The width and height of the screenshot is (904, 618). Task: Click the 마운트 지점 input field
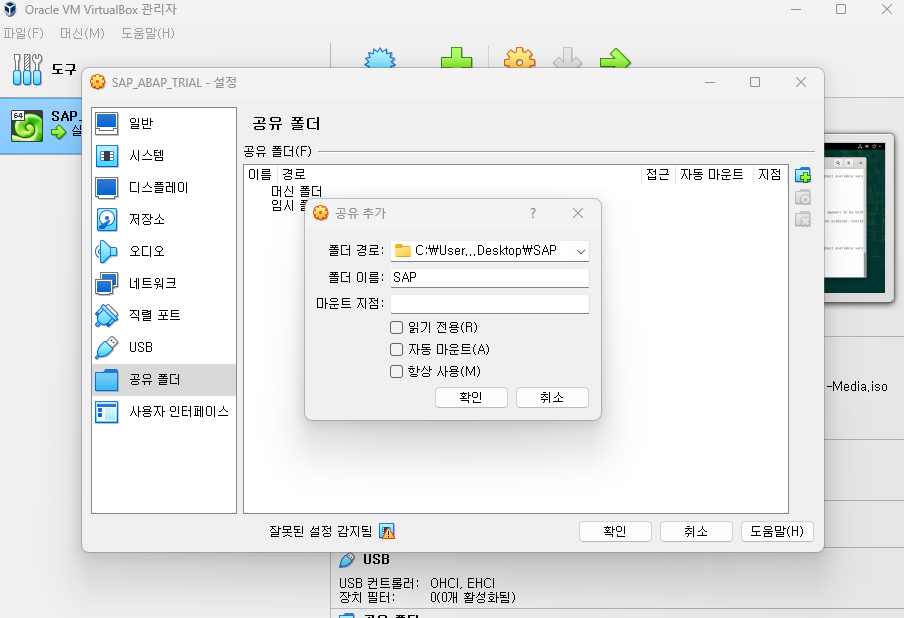click(489, 304)
